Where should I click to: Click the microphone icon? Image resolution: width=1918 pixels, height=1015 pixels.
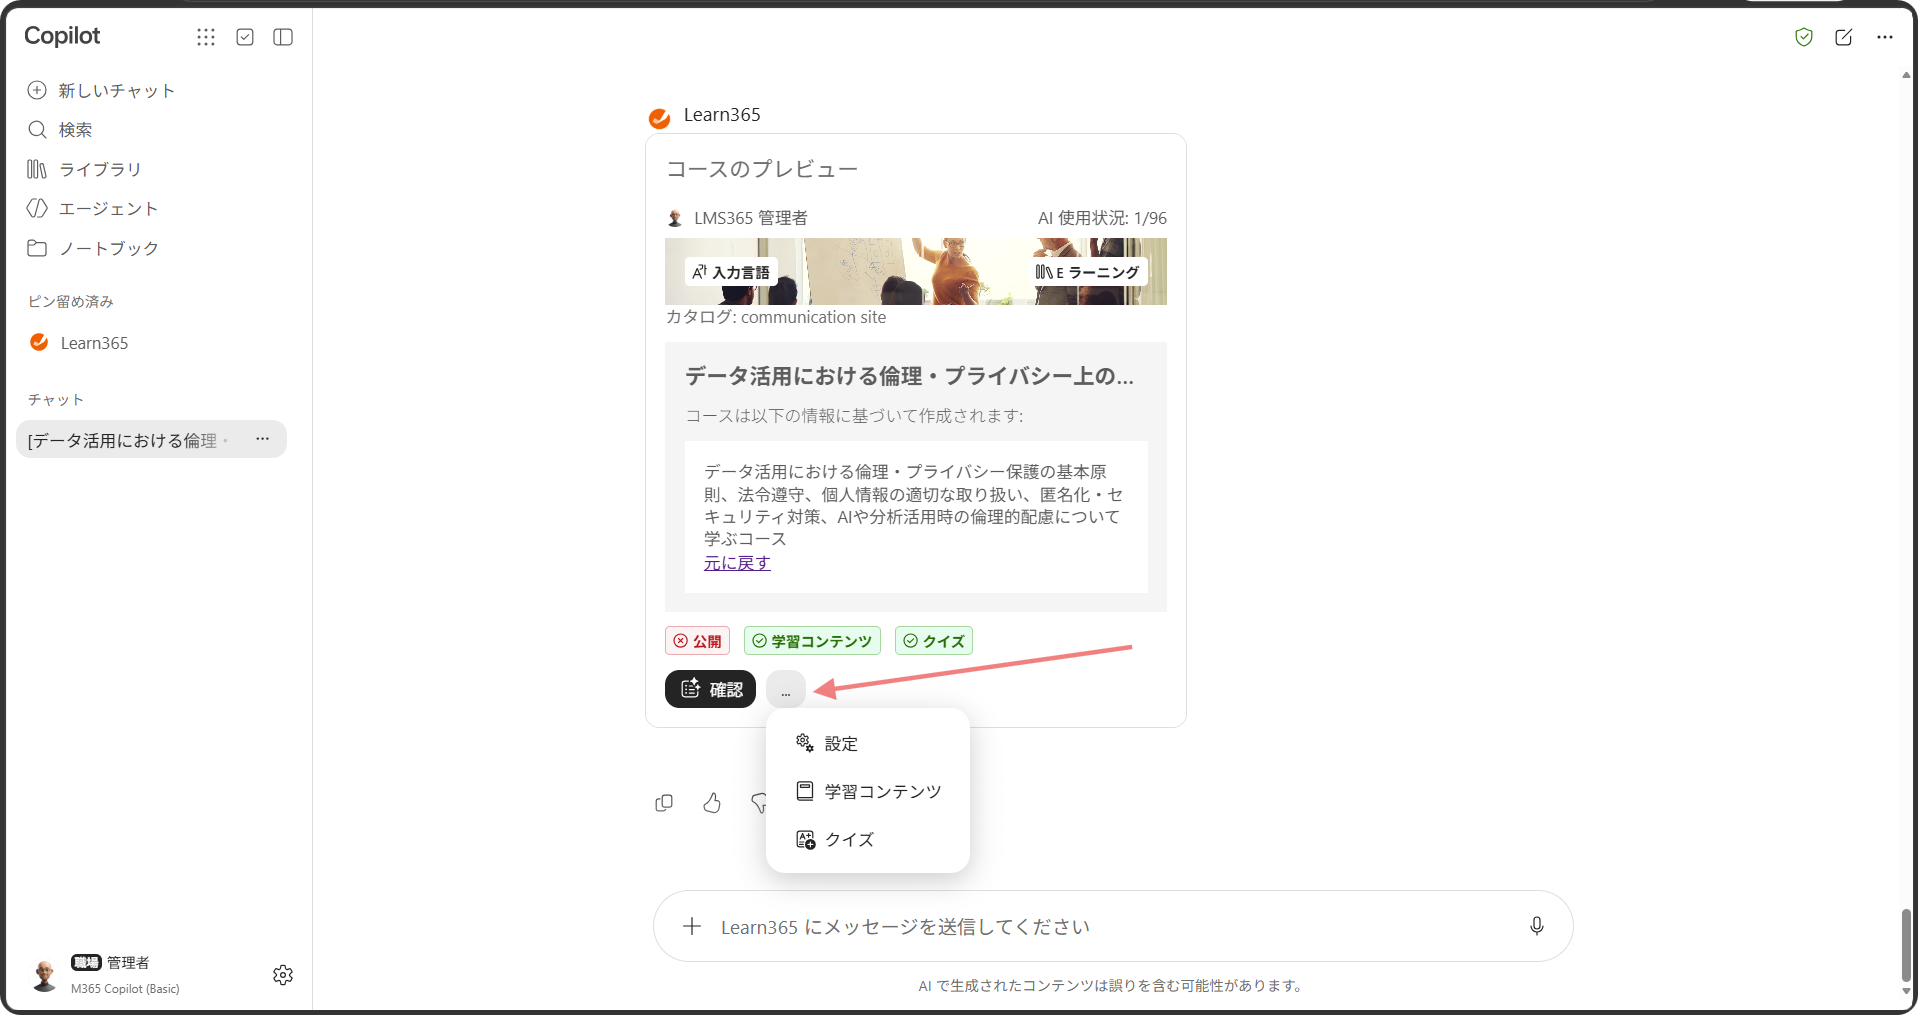tap(1537, 926)
